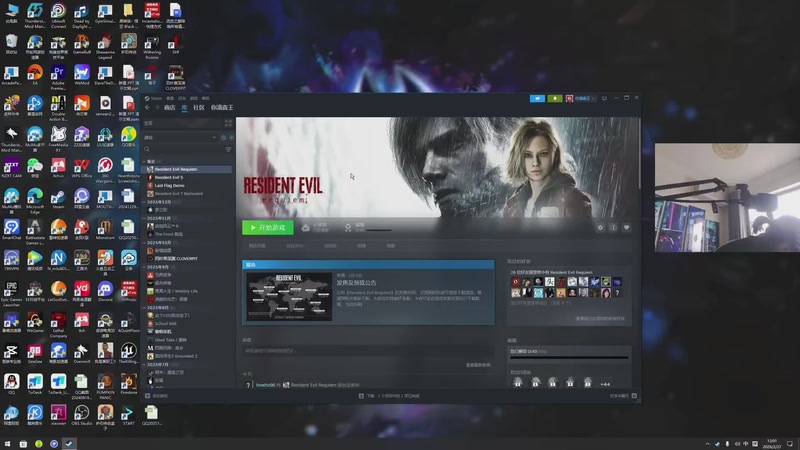Open the 游戏 library filter dropdown
The image size is (800, 450).
(181, 138)
